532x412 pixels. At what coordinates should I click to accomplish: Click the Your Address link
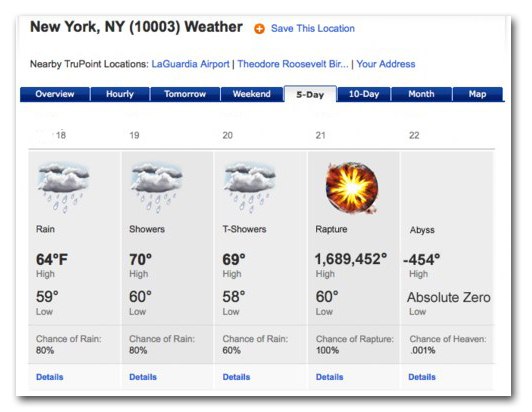point(386,64)
